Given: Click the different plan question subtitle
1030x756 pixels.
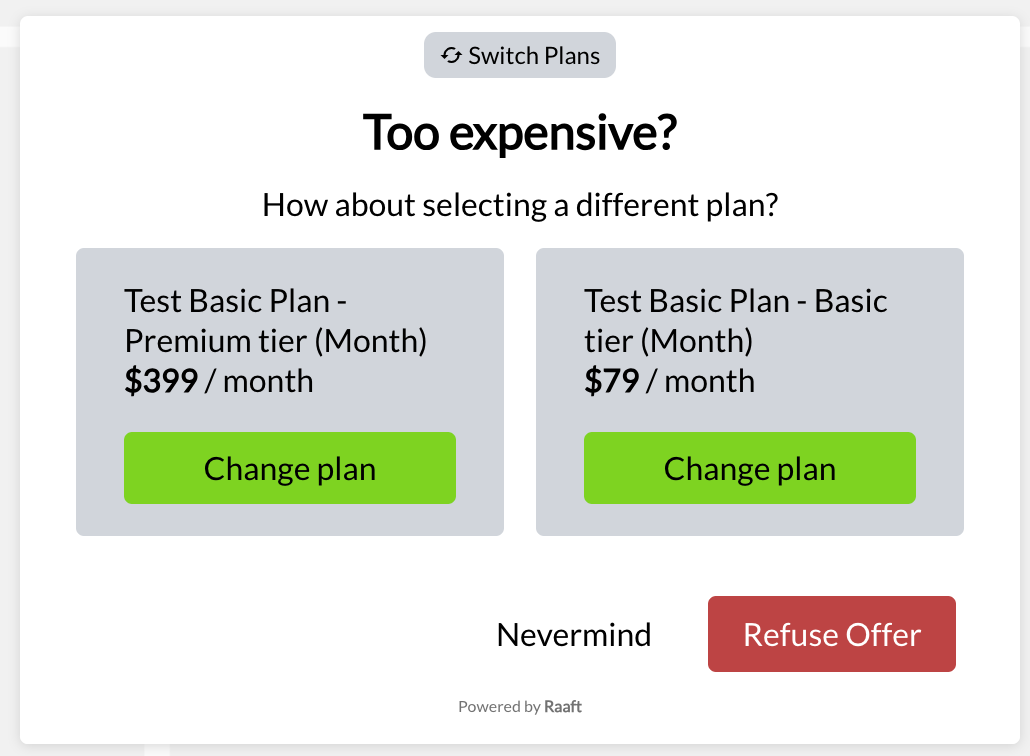Looking at the screenshot, I should 520,205.
